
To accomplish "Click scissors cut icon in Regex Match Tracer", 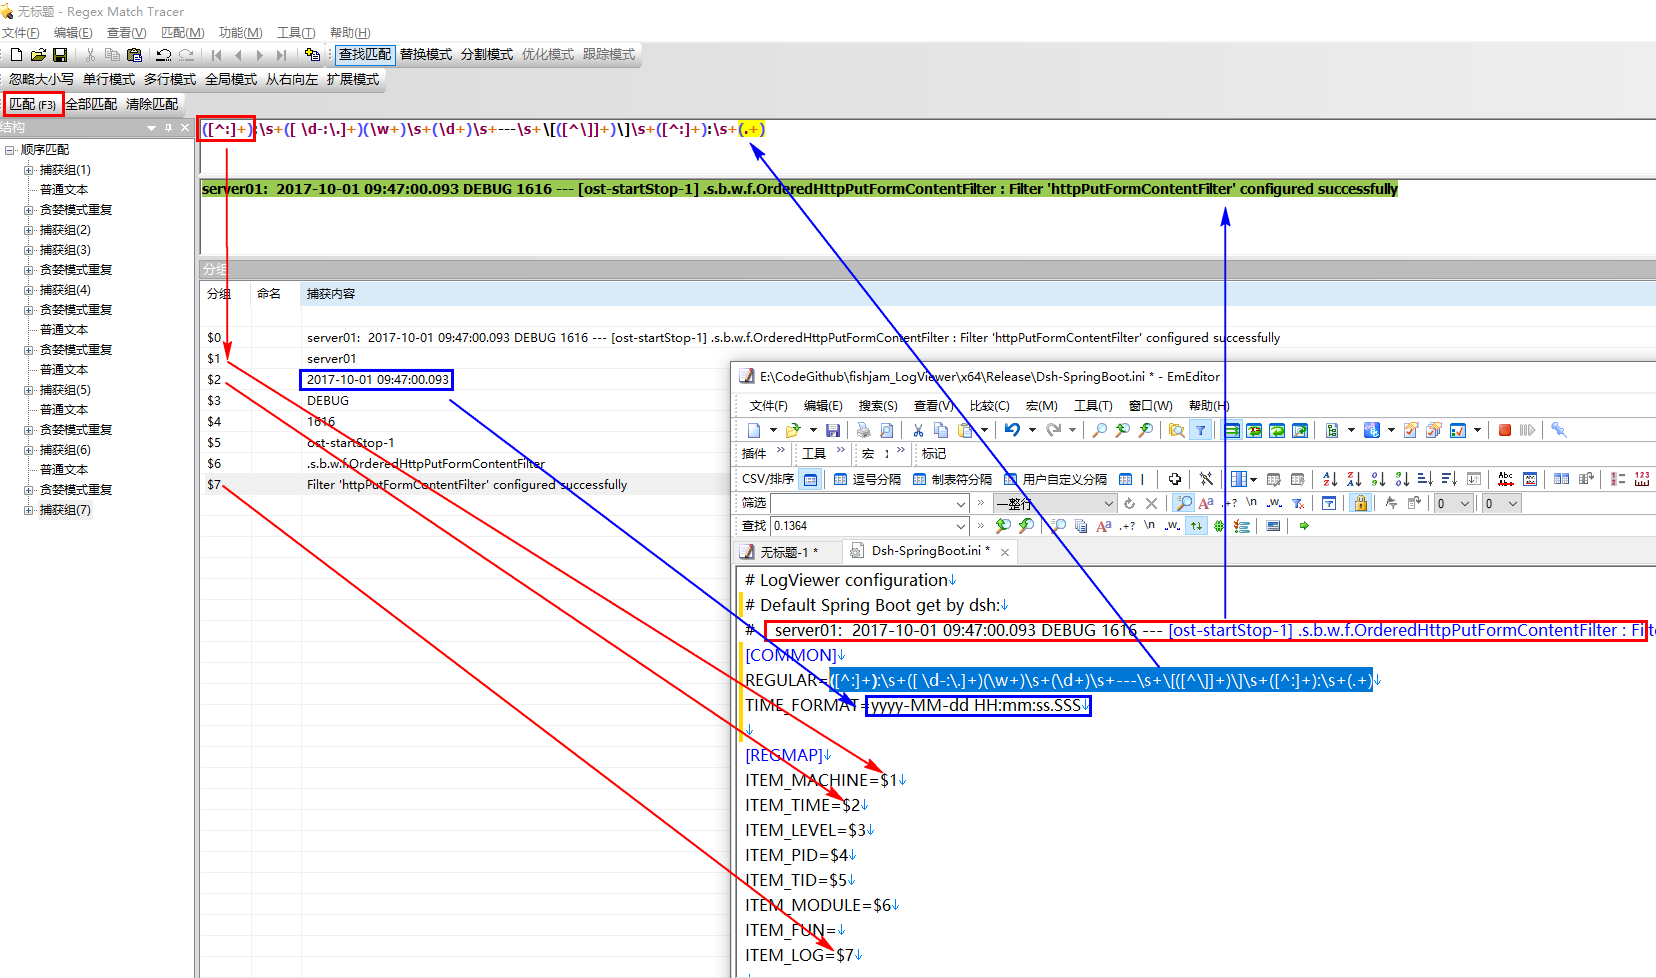I will coord(90,55).
